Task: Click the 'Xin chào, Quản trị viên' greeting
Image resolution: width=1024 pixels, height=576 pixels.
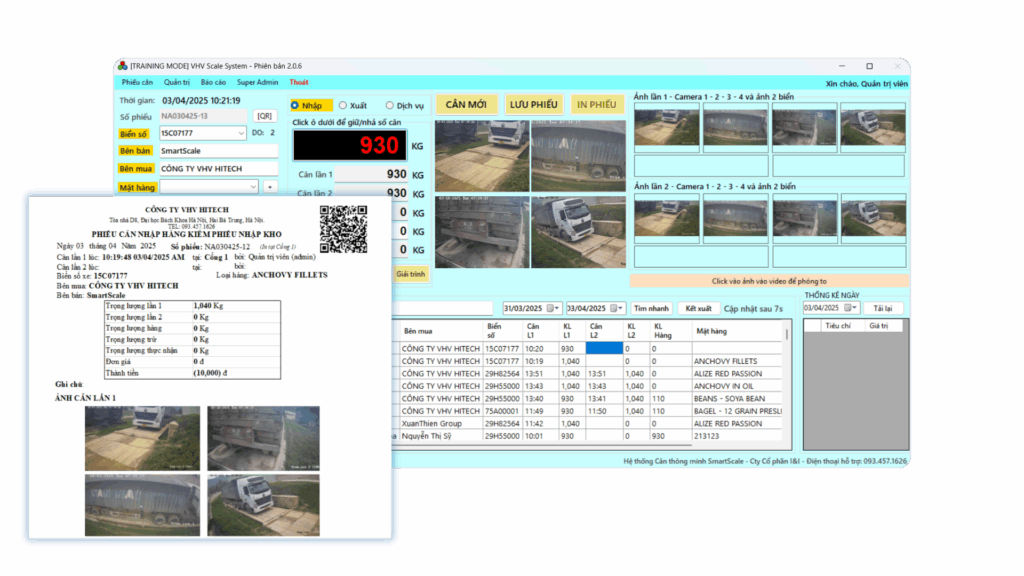Action: click(x=867, y=84)
